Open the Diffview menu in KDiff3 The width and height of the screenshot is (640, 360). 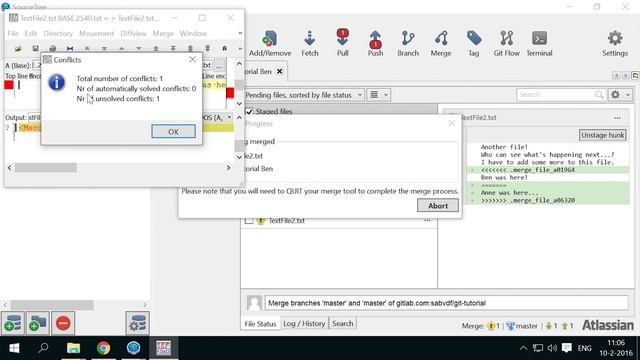(133, 33)
